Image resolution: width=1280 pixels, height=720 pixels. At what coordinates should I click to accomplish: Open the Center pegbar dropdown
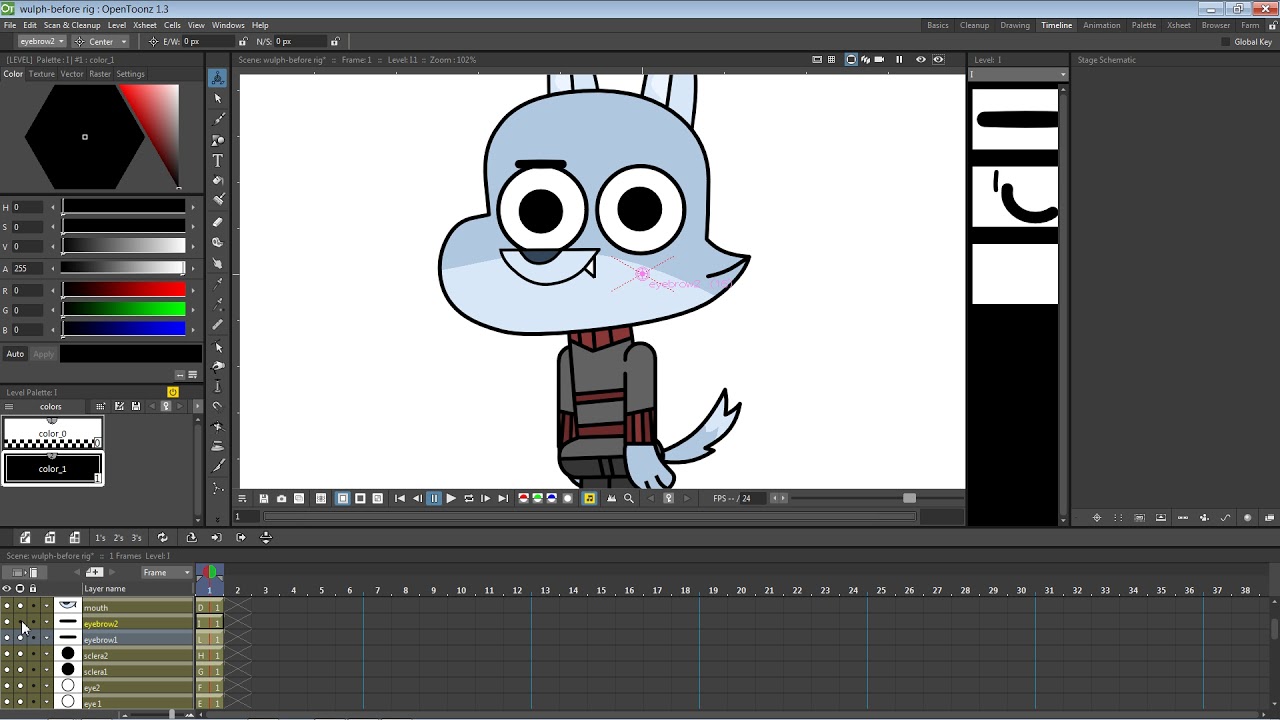(100, 41)
